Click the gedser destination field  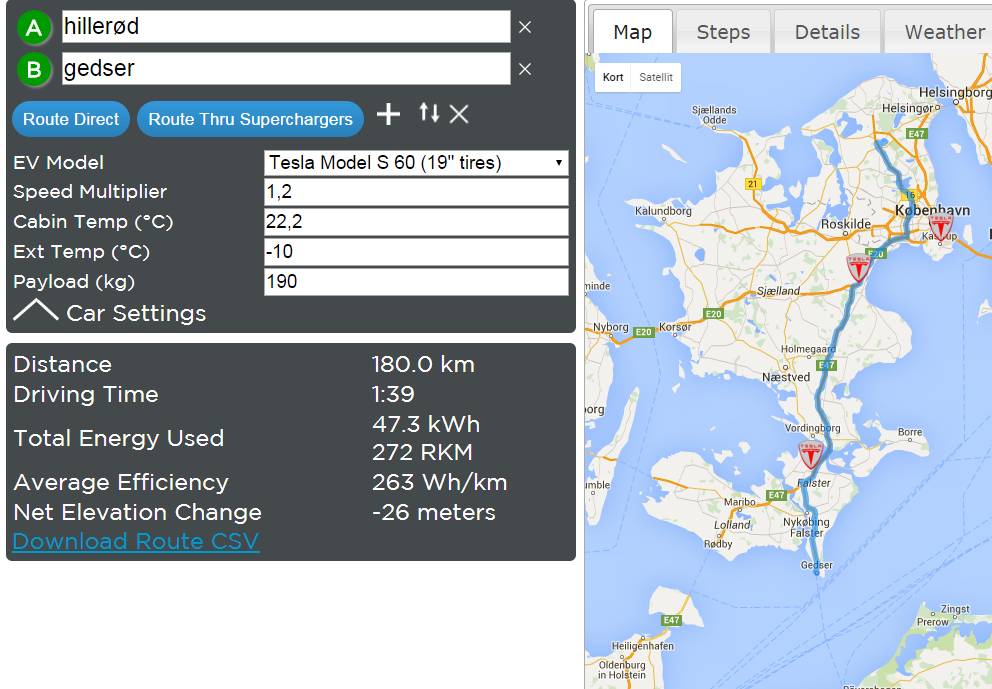click(x=286, y=68)
